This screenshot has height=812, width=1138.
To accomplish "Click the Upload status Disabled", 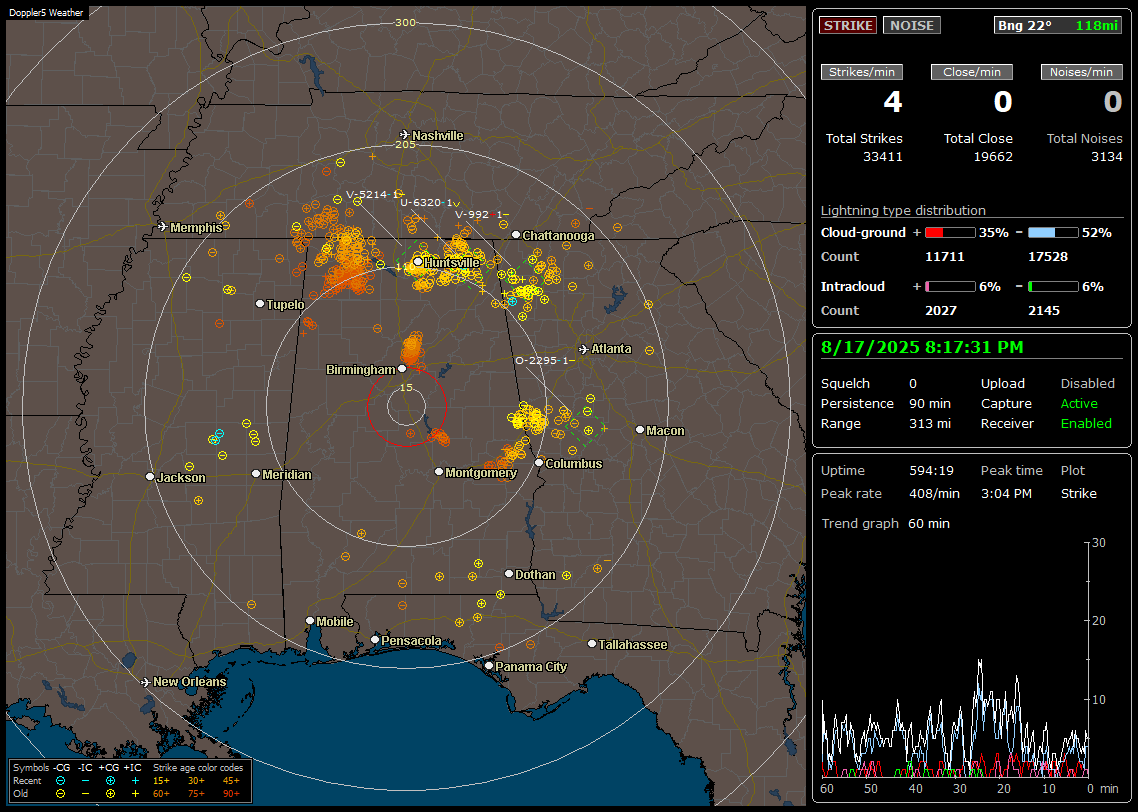I will pyautogui.click(x=1087, y=384).
